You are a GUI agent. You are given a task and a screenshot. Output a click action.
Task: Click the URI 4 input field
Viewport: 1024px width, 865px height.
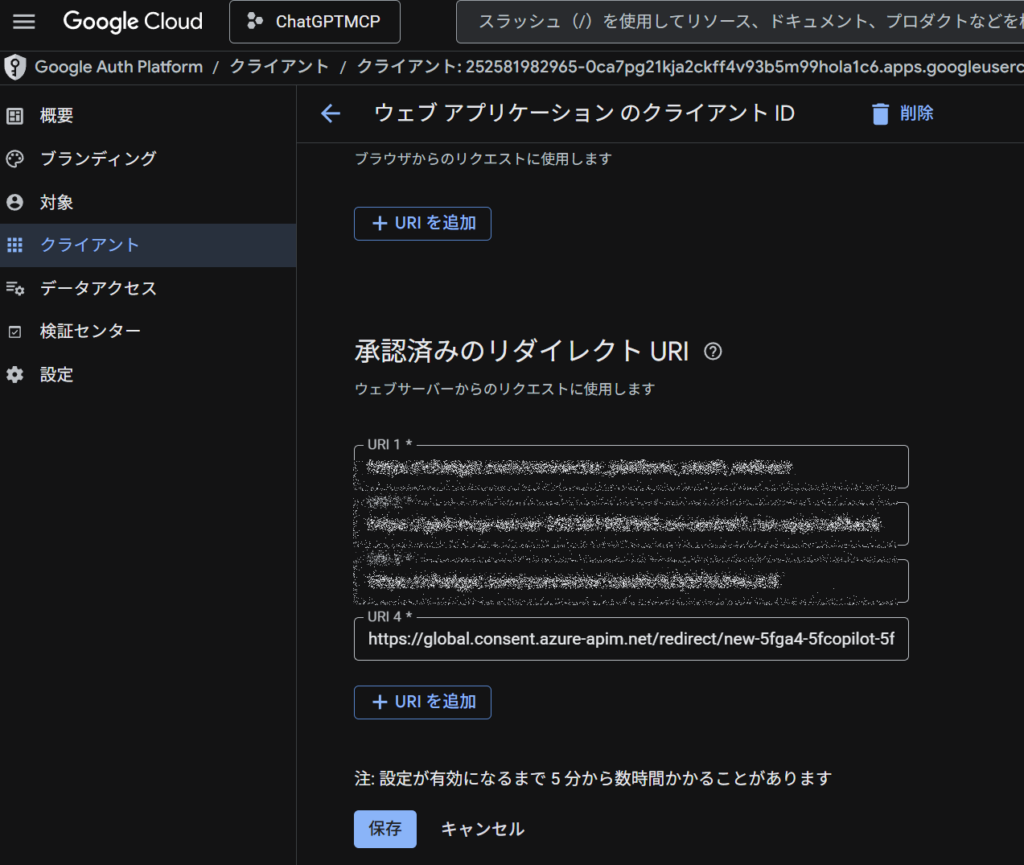coord(630,639)
